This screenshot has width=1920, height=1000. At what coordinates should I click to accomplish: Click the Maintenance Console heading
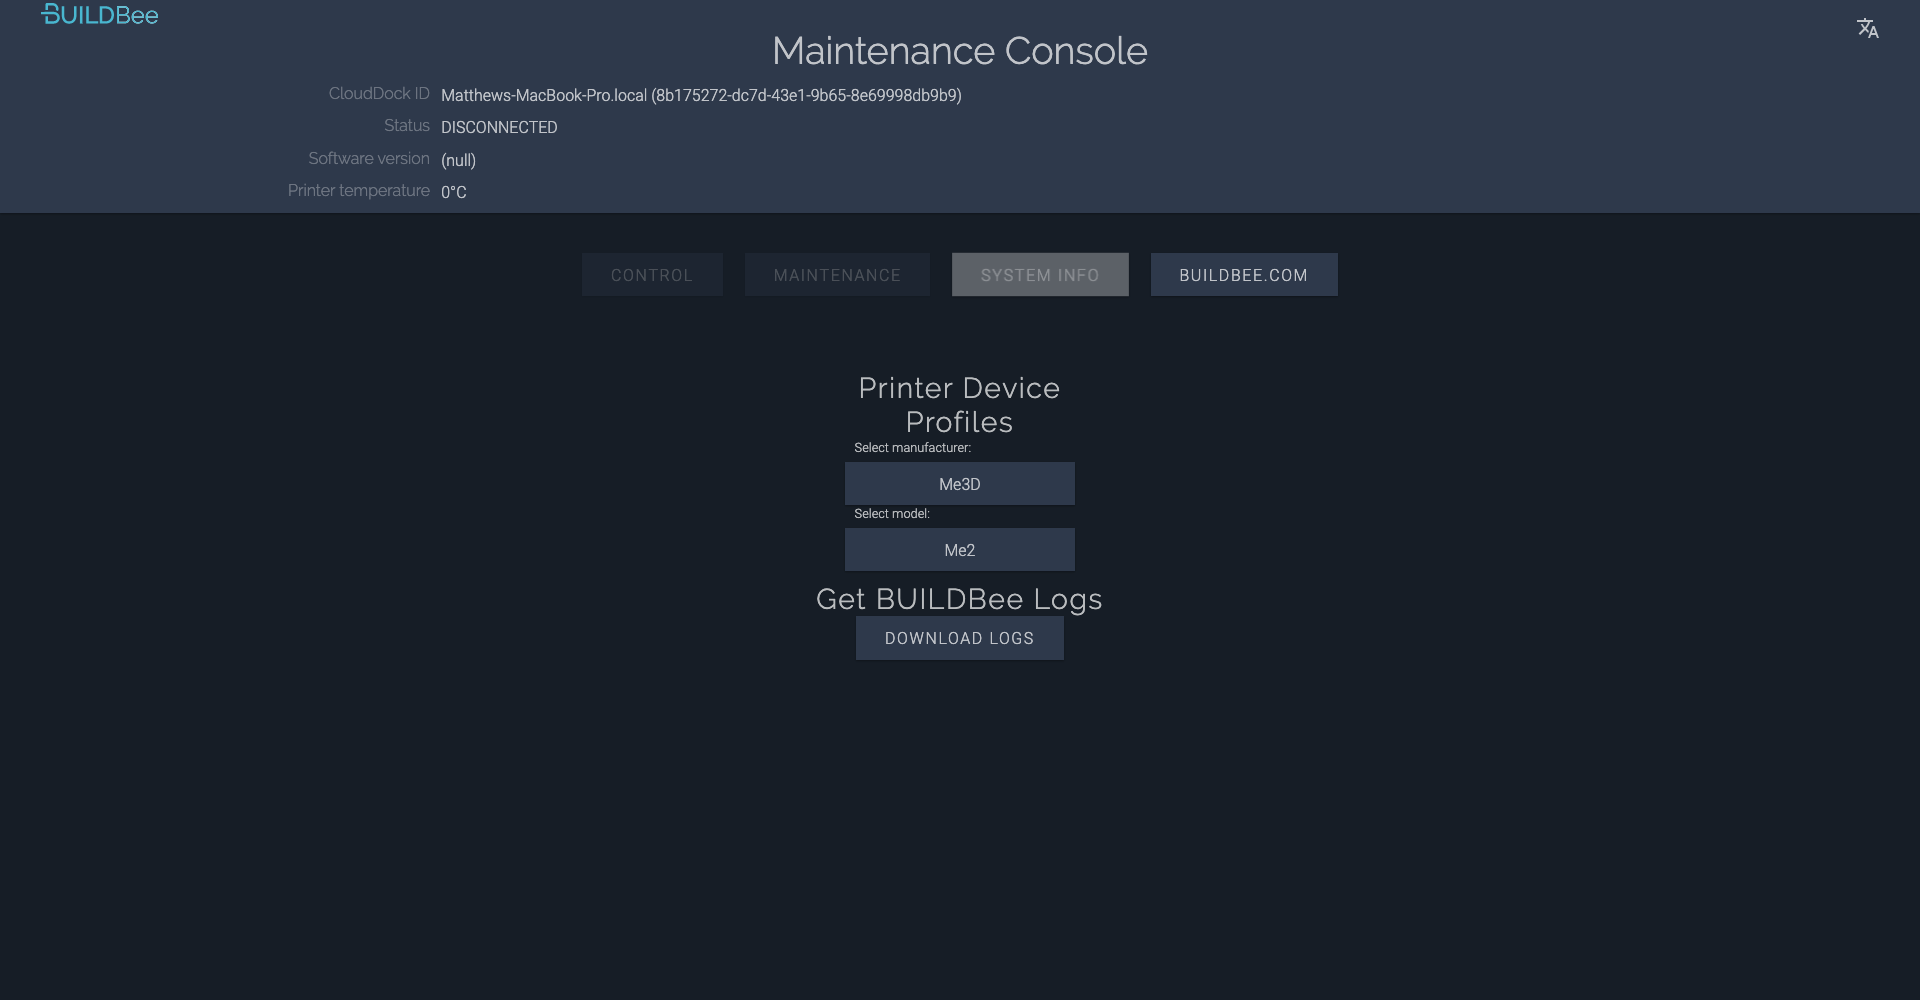click(x=960, y=51)
